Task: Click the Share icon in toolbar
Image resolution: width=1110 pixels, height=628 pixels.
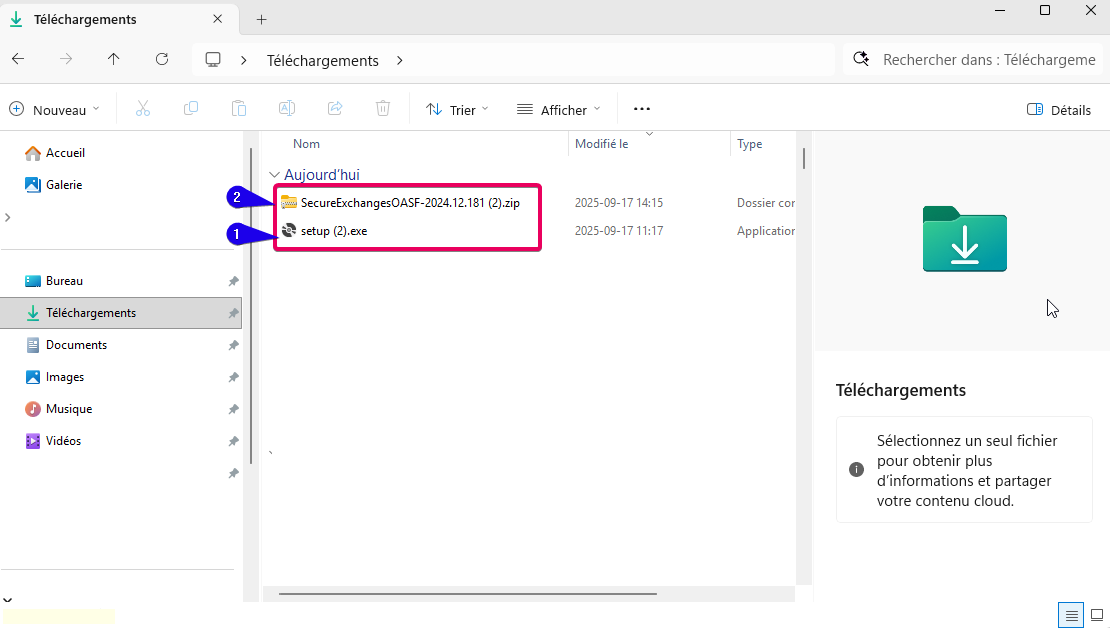Action: click(335, 109)
